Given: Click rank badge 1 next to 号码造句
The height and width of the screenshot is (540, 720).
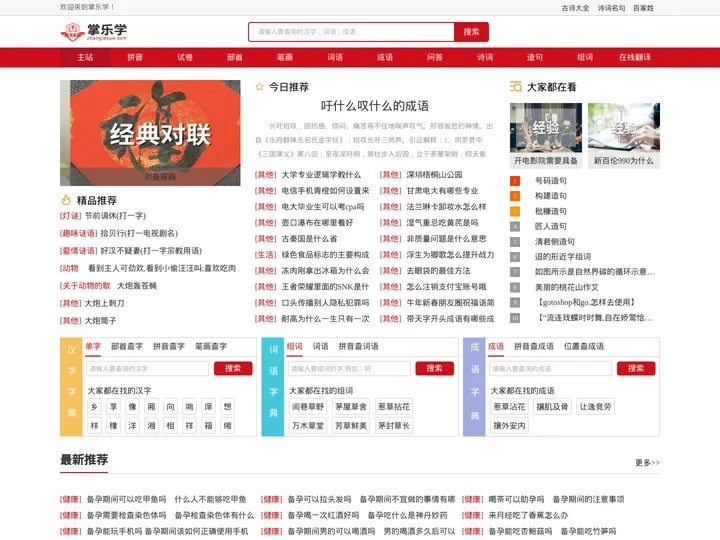Looking at the screenshot, I should tap(515, 181).
